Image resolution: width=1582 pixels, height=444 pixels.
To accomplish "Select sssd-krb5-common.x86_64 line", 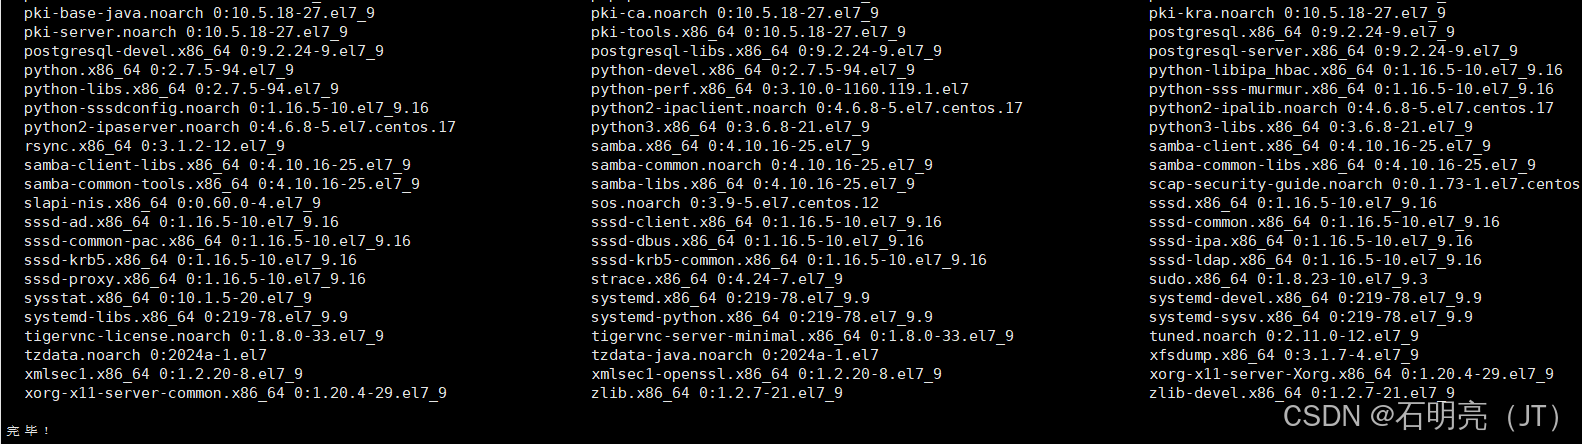I will [788, 260].
